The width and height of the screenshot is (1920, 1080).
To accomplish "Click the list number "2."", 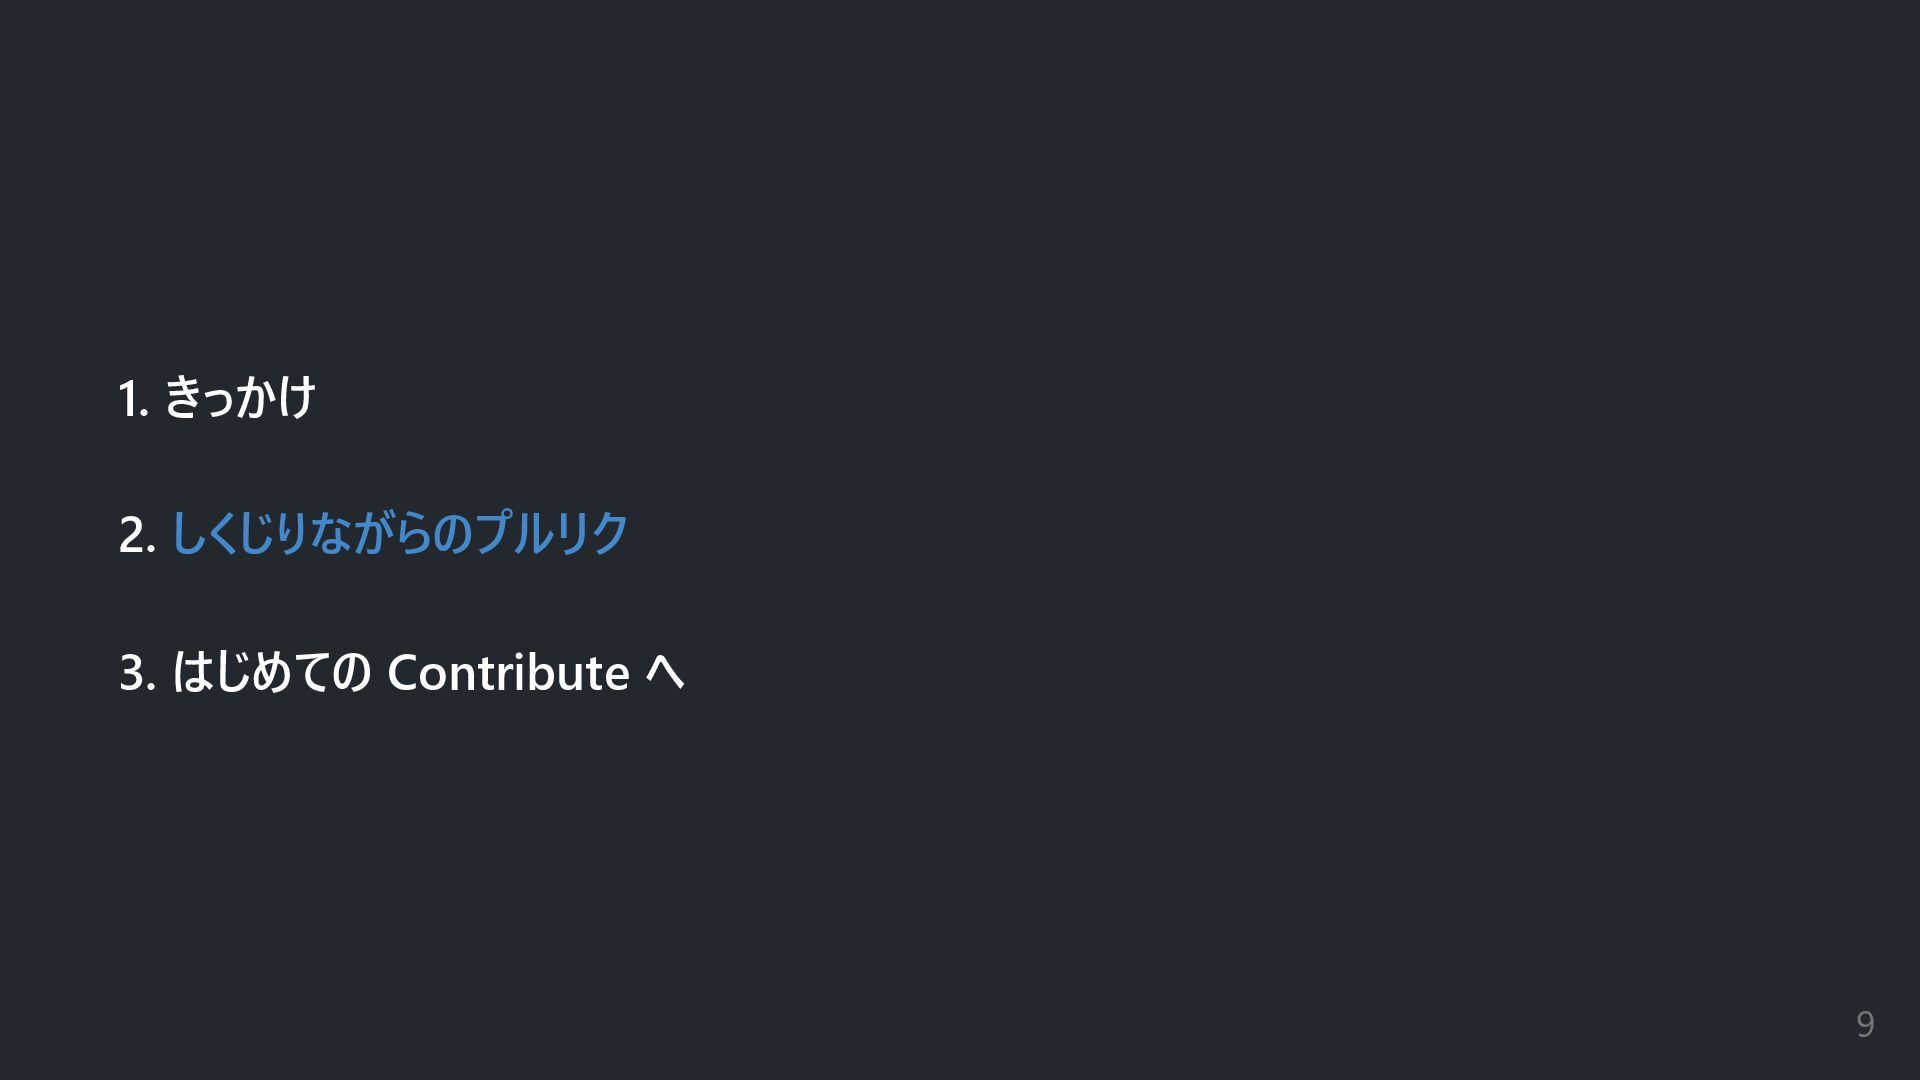I will click(136, 535).
